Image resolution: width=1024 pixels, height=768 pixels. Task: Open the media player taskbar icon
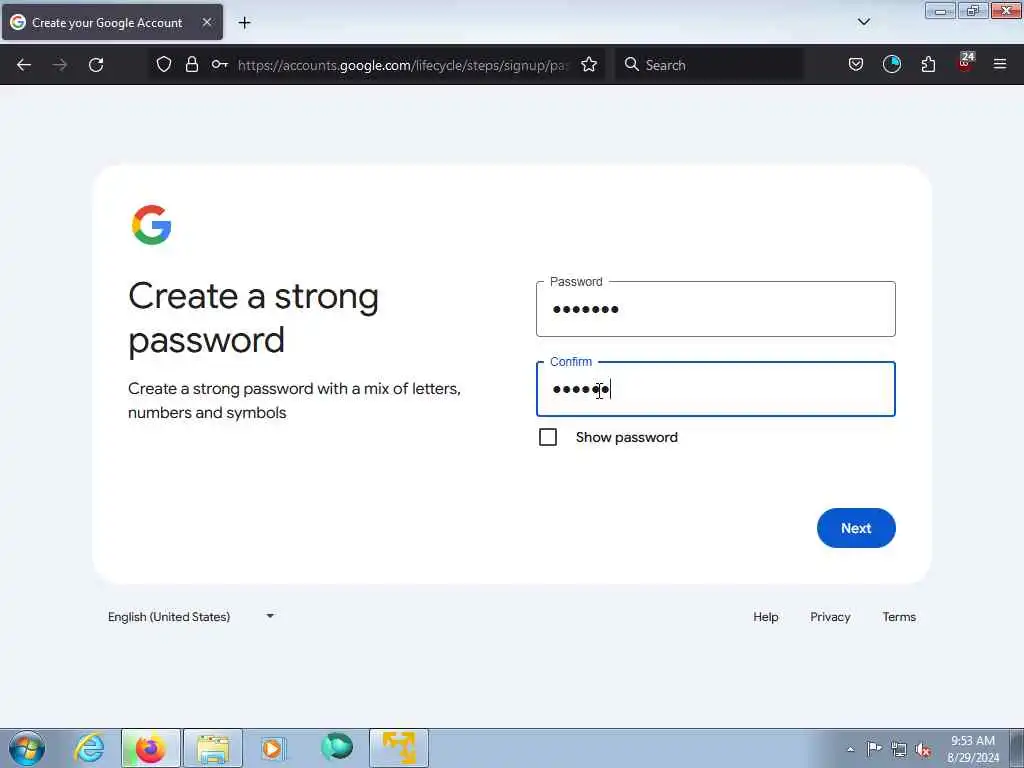[x=273, y=748]
